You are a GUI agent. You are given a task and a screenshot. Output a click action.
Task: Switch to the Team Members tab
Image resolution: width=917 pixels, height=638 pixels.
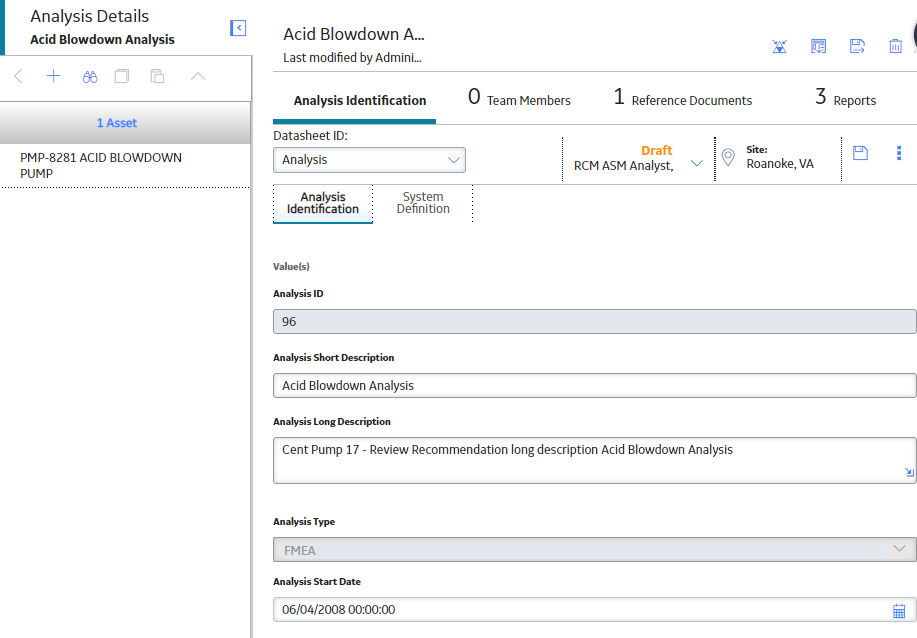coord(519,98)
